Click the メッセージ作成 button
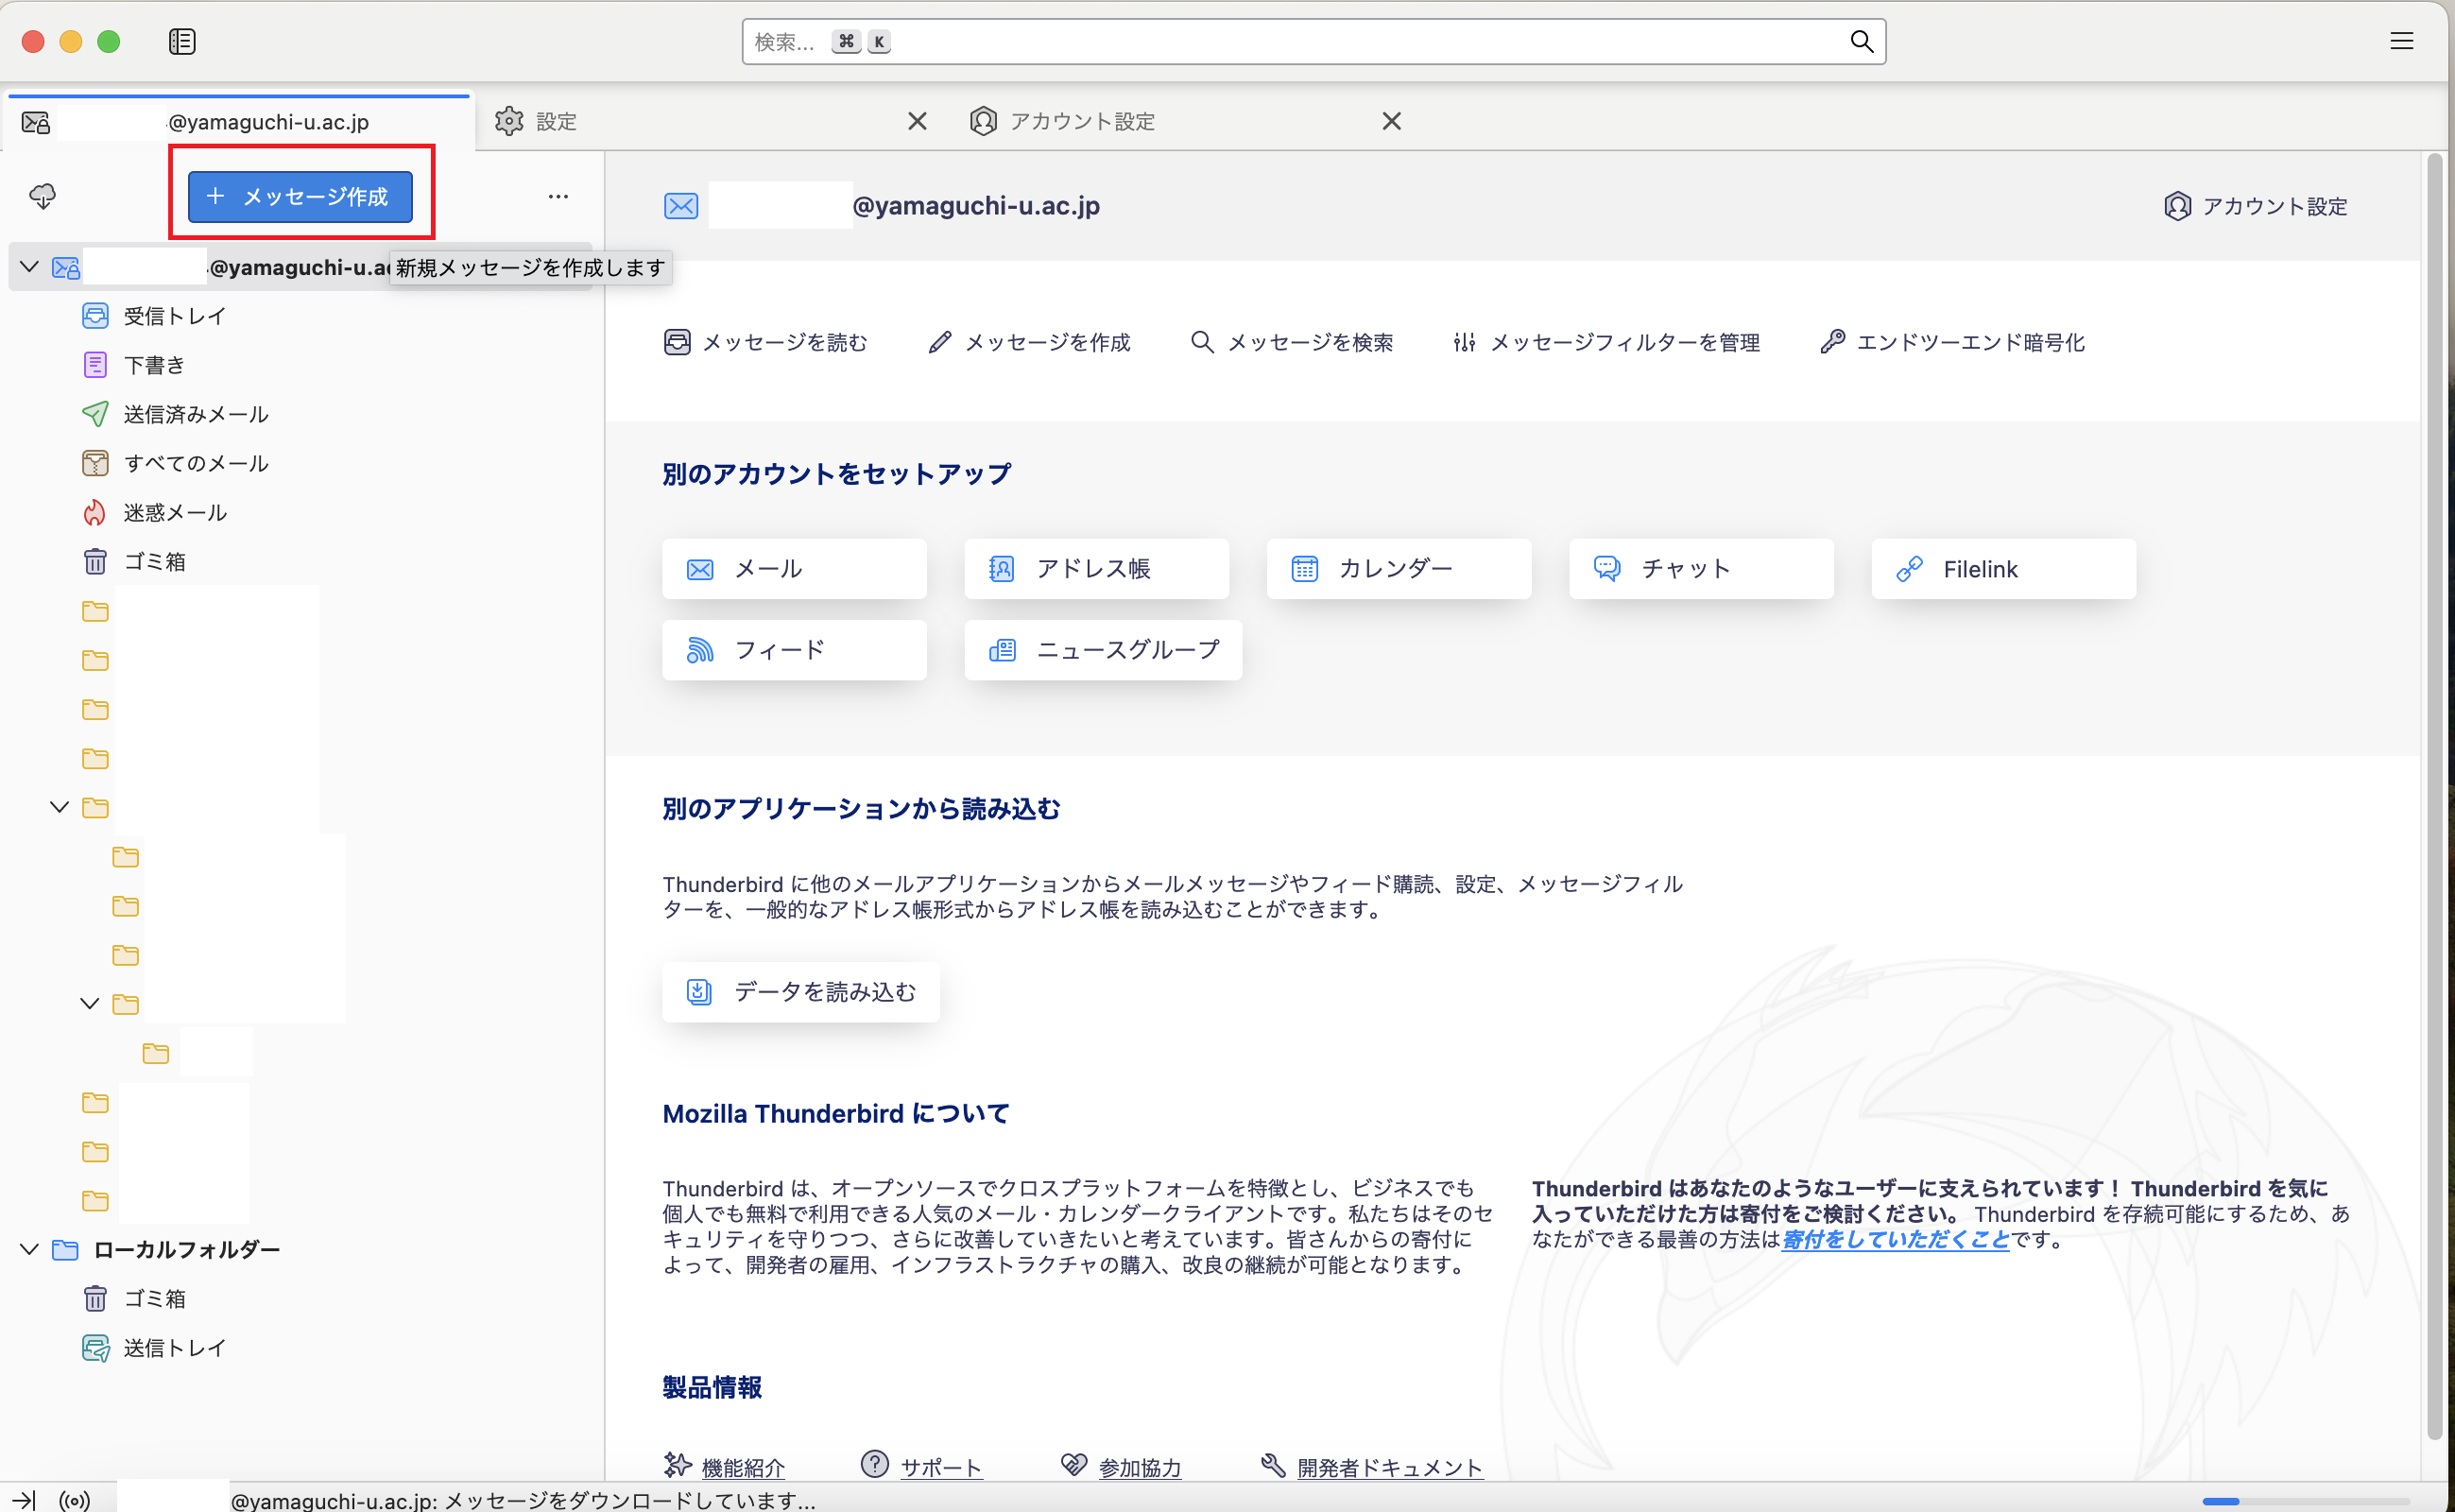 tap(300, 196)
